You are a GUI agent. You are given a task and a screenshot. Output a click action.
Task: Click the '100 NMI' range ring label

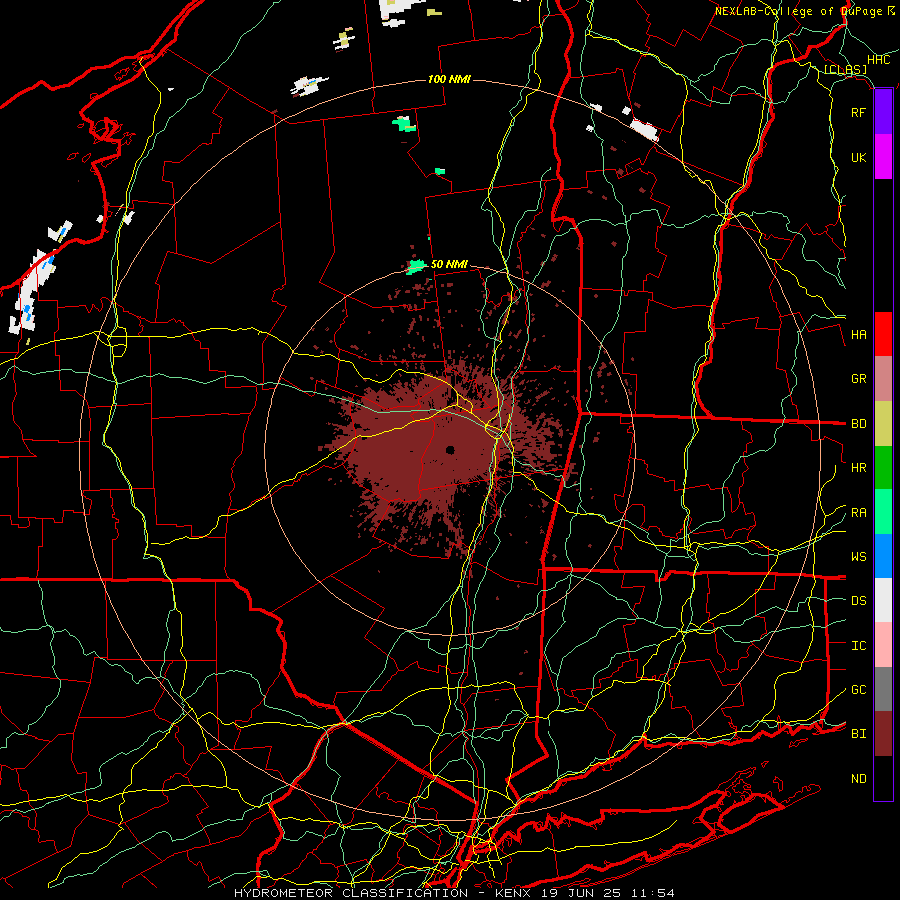pos(449,79)
